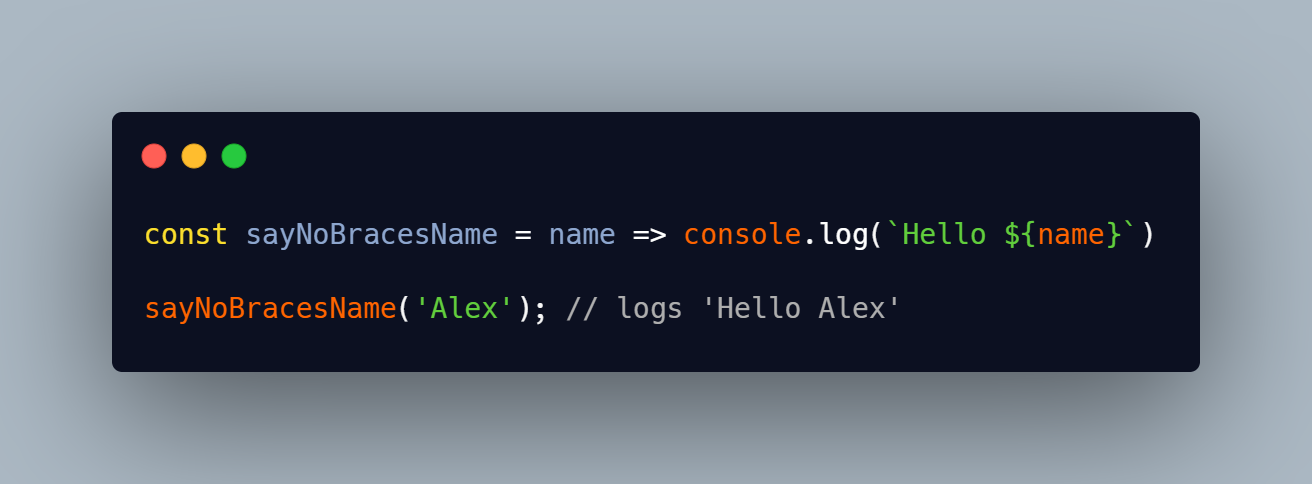This screenshot has height=484, width=1312.
Task: Click the yellow minimize dot
Action: point(194,156)
